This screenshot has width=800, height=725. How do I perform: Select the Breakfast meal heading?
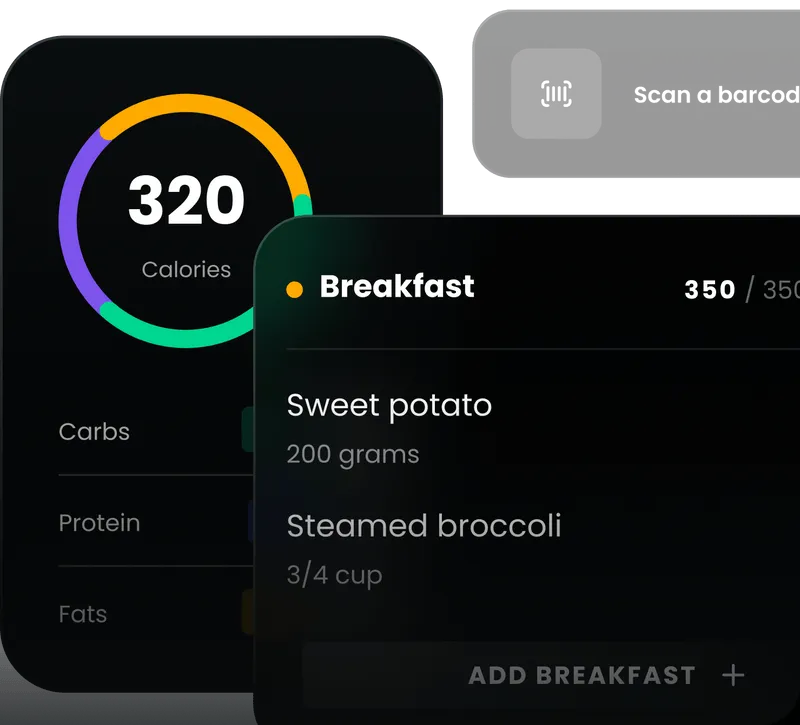click(x=397, y=287)
